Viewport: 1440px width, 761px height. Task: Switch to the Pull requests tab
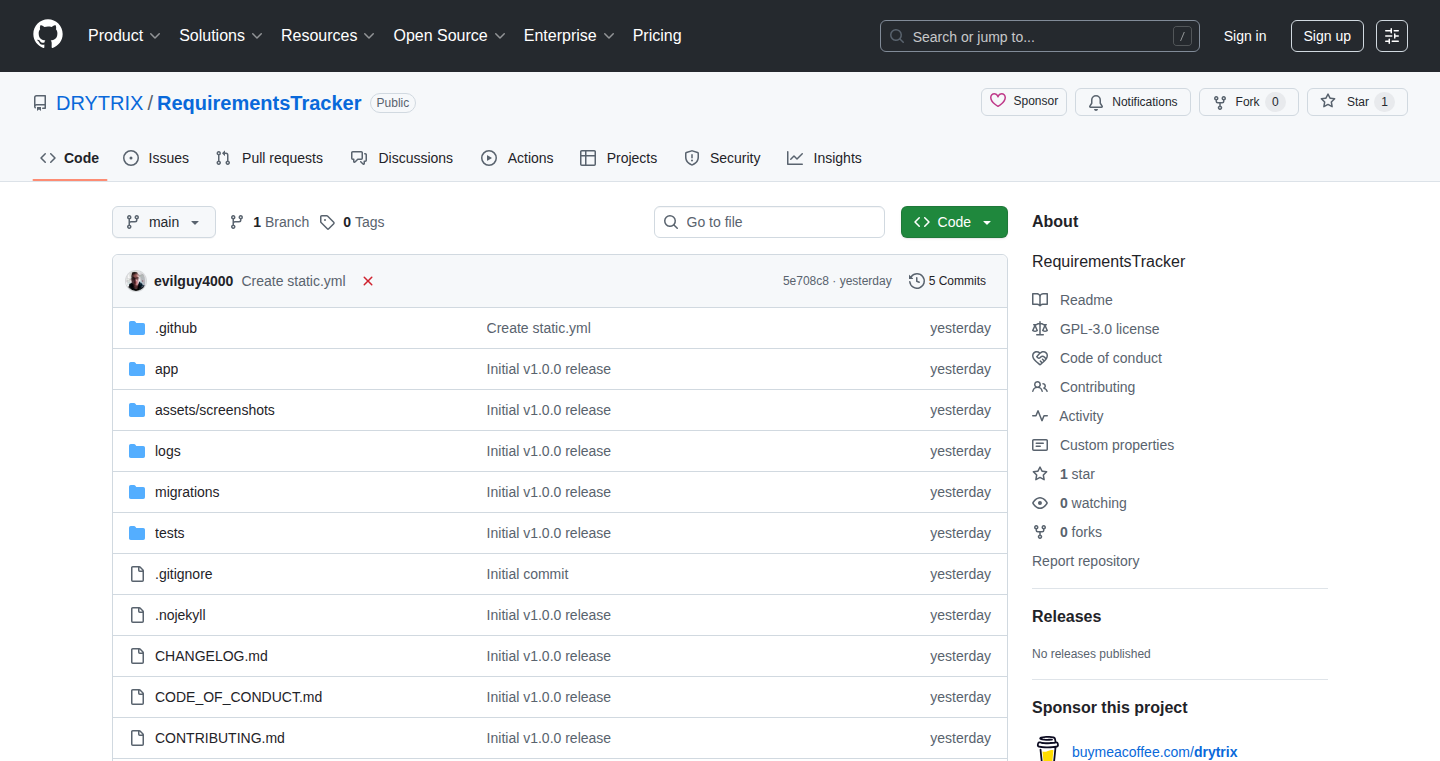pyautogui.click(x=269, y=158)
